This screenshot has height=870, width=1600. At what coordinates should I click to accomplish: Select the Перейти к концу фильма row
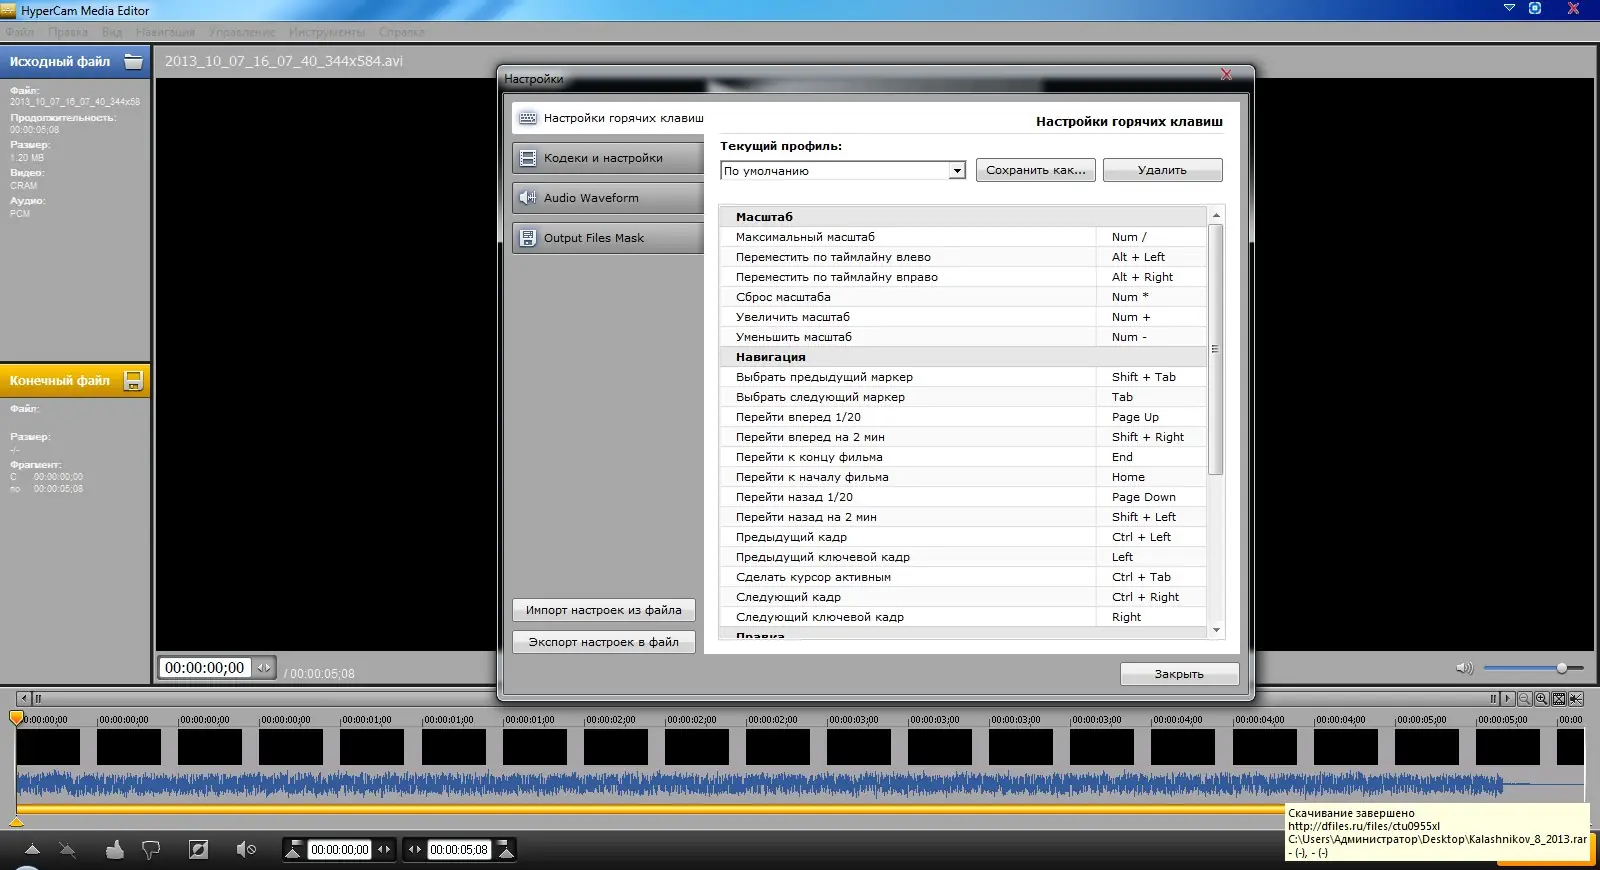click(963, 457)
